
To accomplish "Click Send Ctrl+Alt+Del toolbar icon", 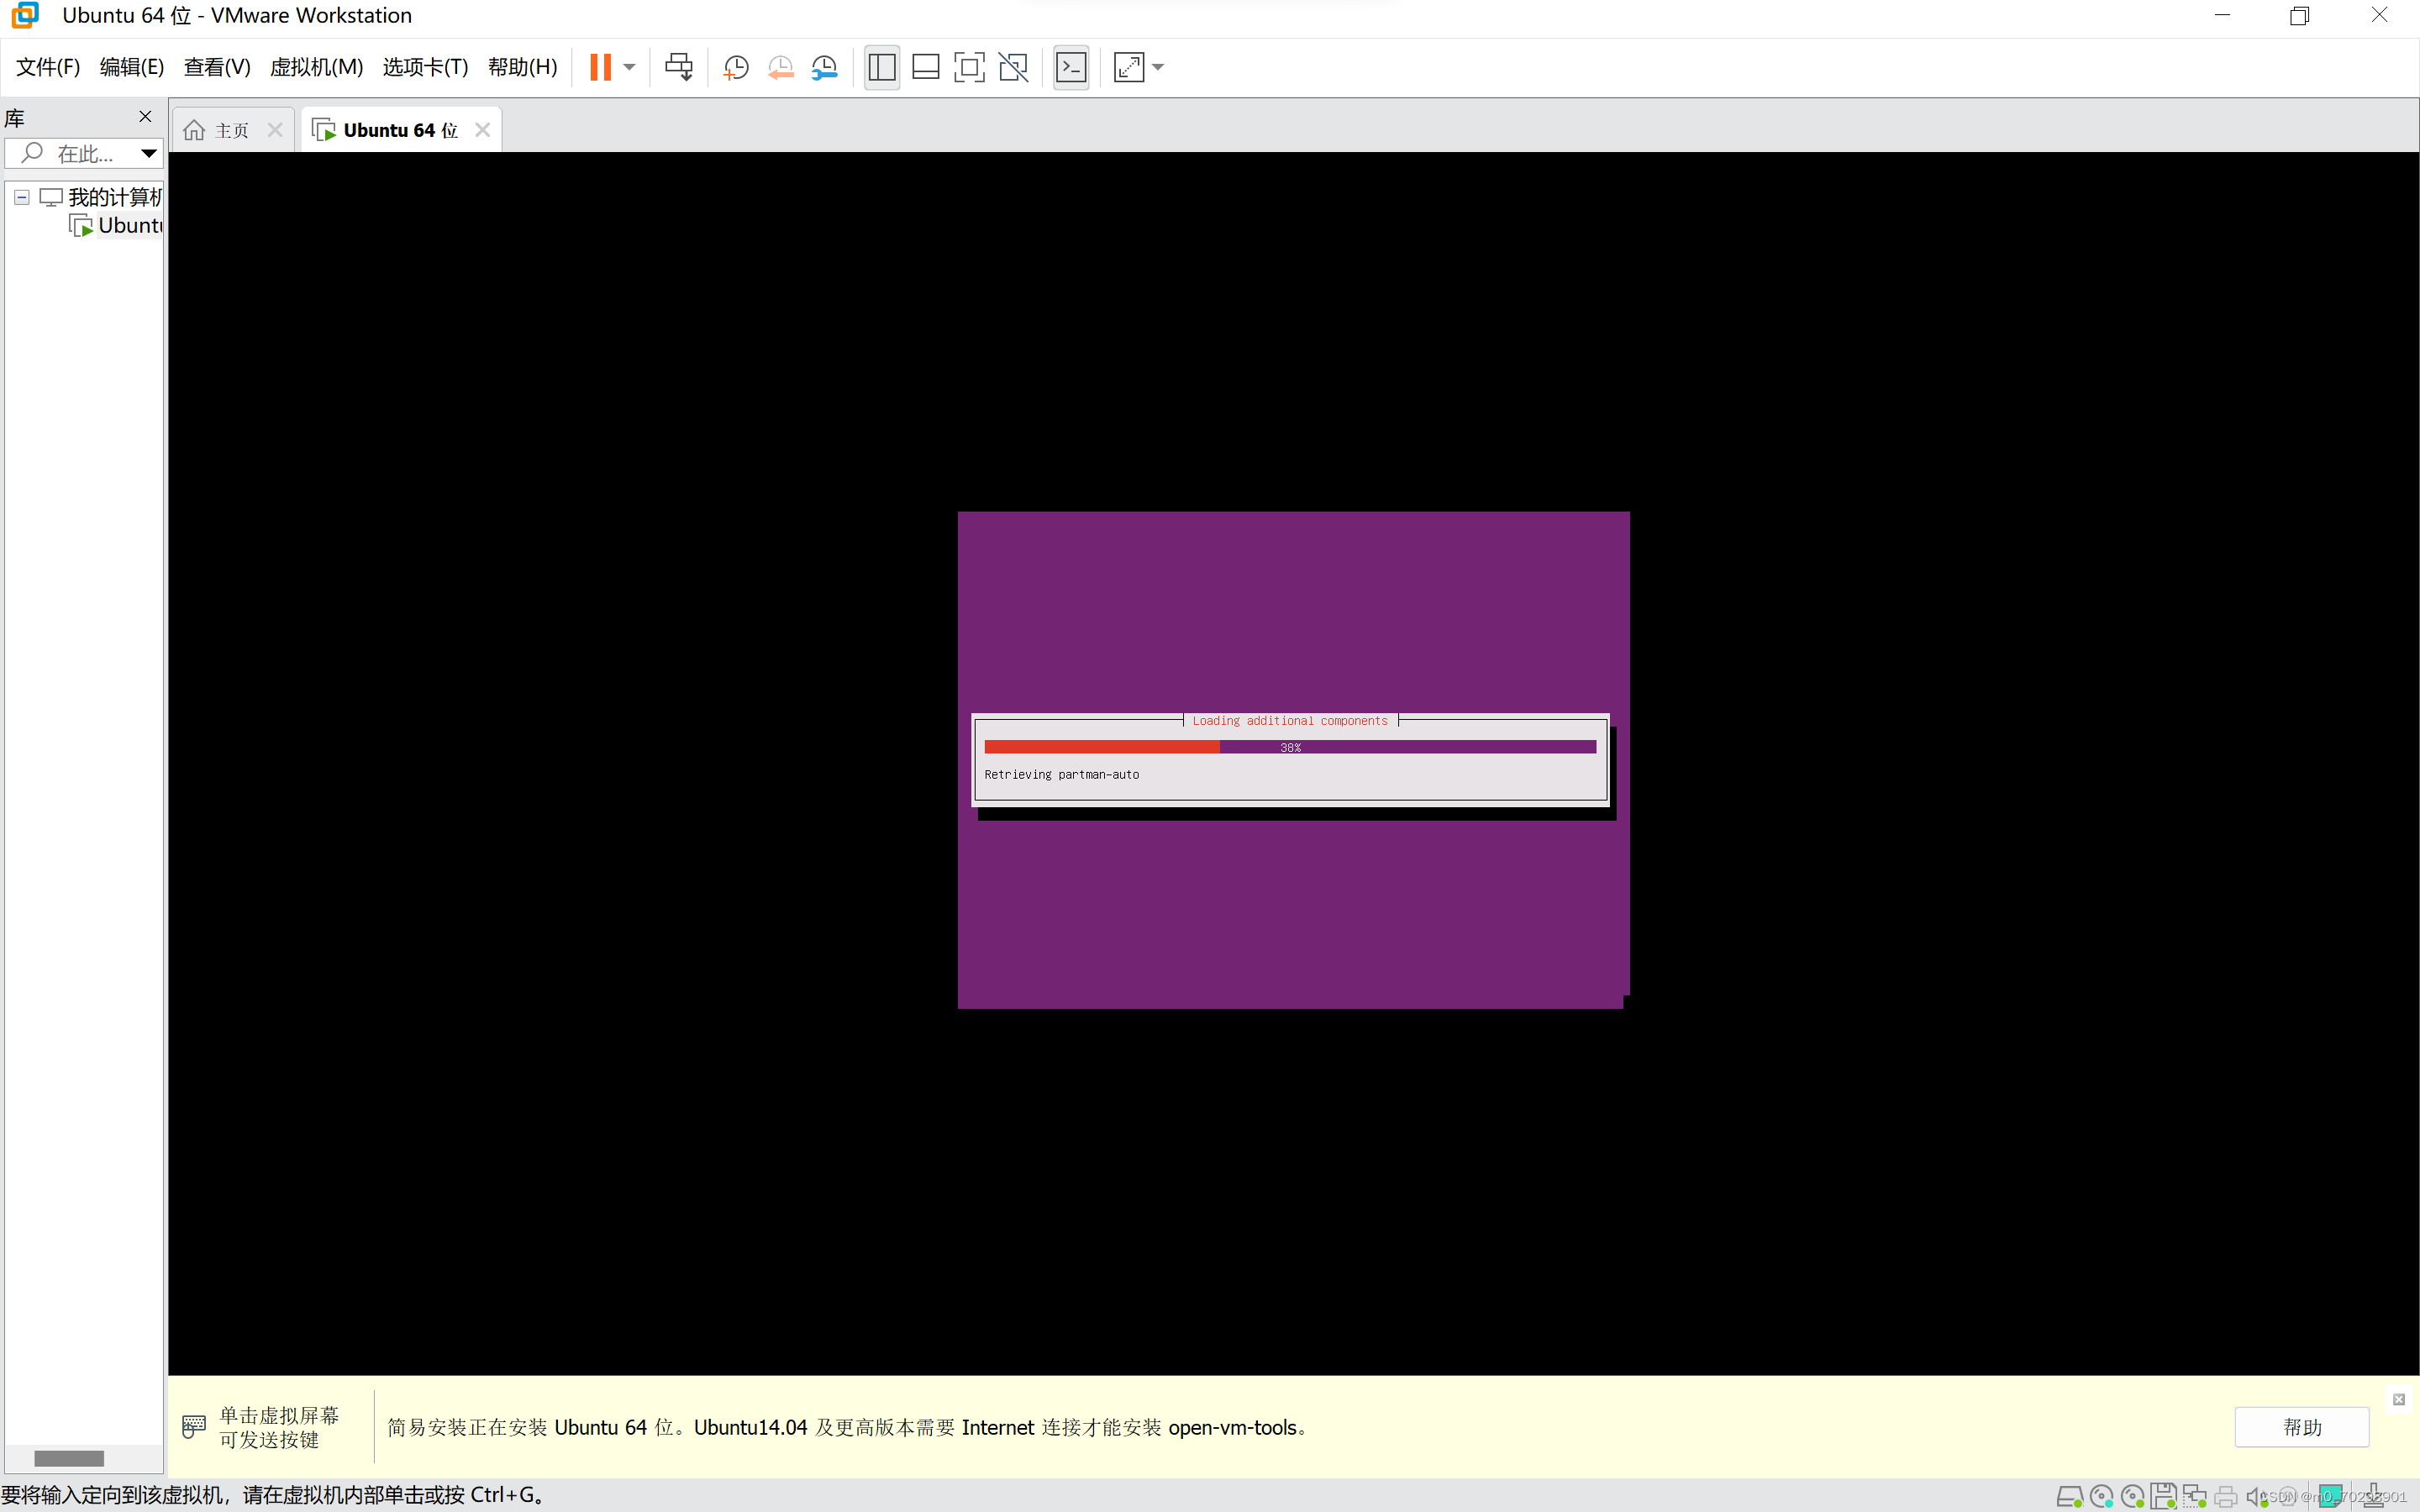I will click(678, 67).
